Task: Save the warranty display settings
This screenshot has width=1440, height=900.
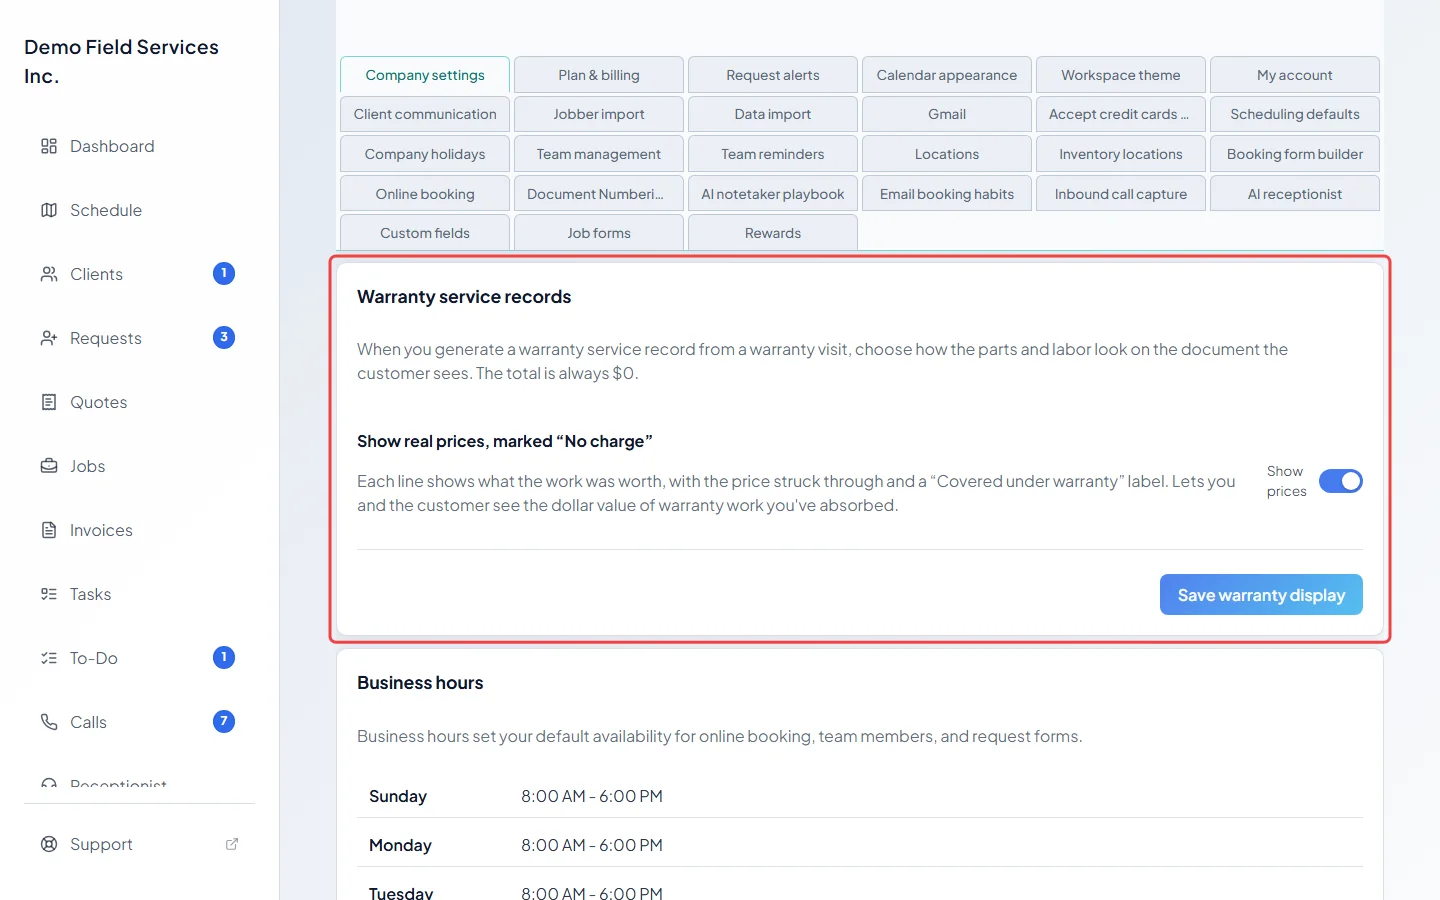Action: [1261, 595]
